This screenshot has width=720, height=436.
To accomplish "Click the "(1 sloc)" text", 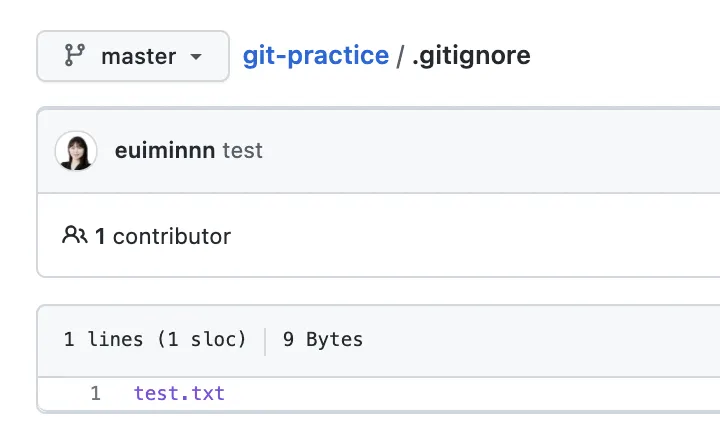I will [200, 340].
